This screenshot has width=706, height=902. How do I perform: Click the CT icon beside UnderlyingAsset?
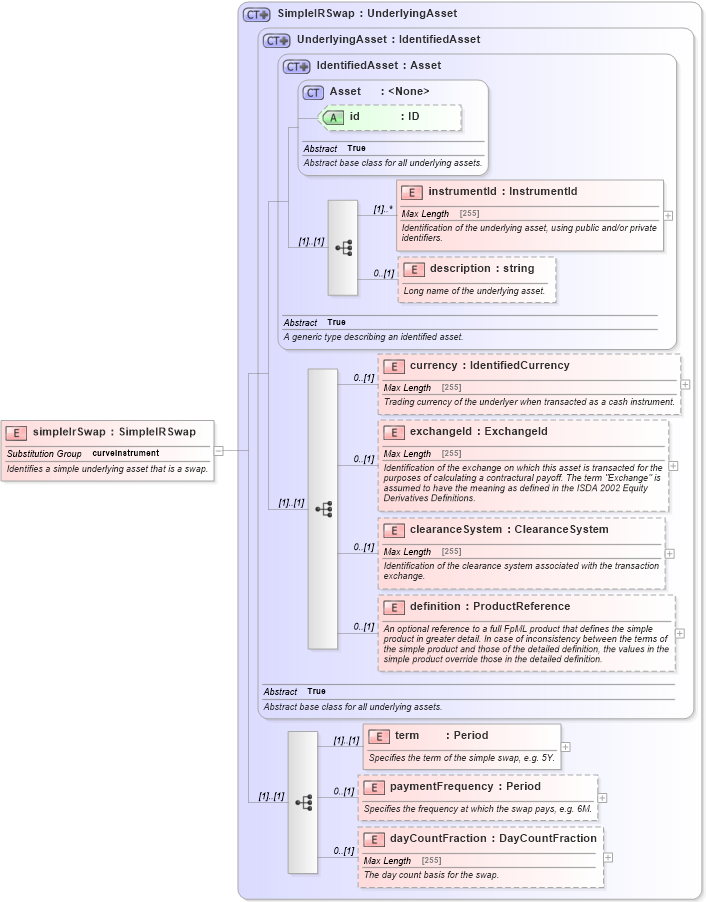click(276, 40)
